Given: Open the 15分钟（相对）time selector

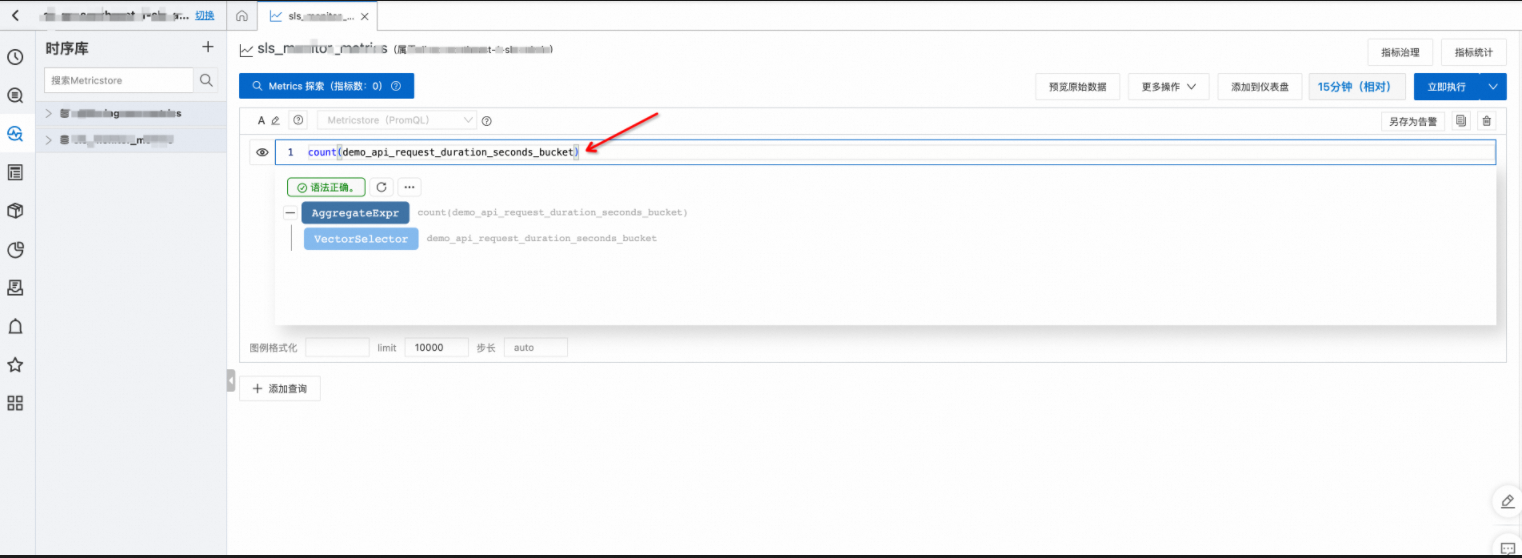Looking at the screenshot, I should [x=1357, y=87].
